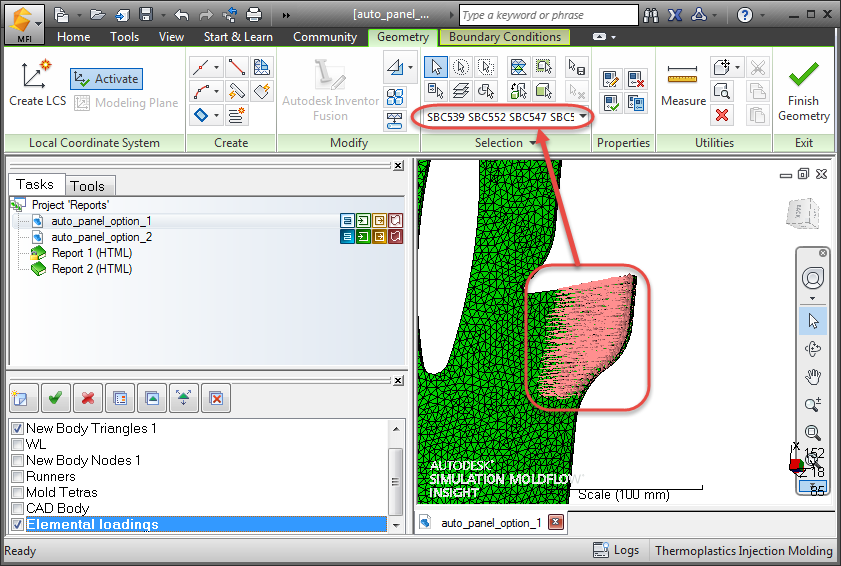Click the undo arrow in quick access toolbar
The height and width of the screenshot is (566, 841).
click(x=181, y=15)
